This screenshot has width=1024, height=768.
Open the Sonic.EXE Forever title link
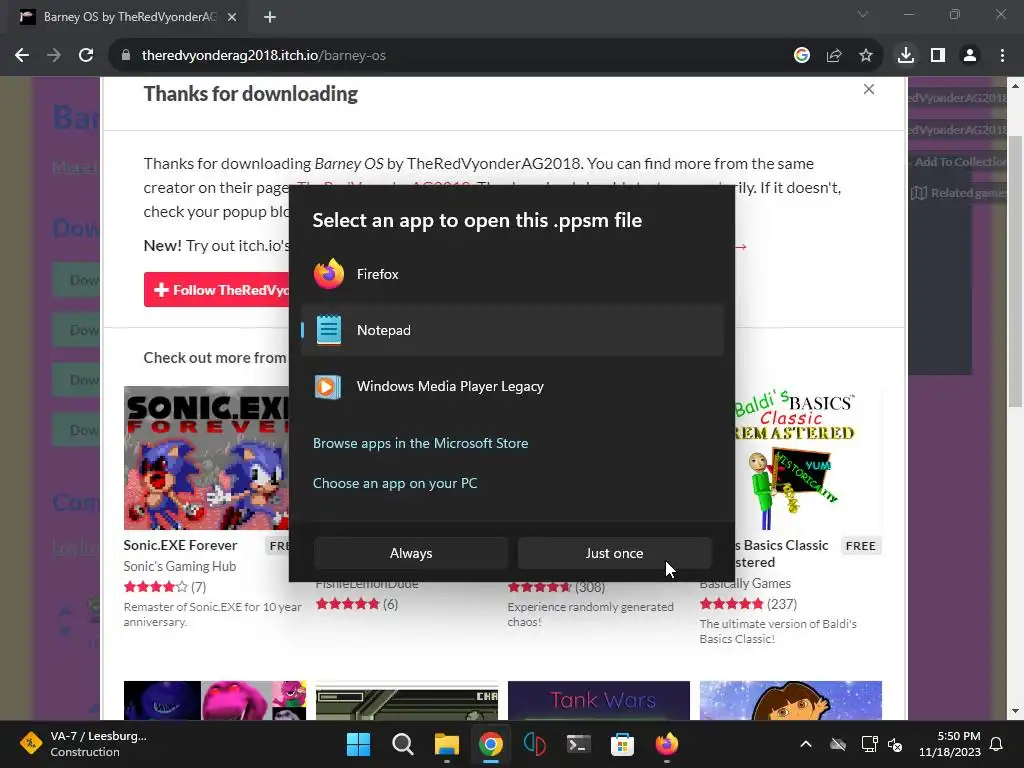(x=180, y=545)
